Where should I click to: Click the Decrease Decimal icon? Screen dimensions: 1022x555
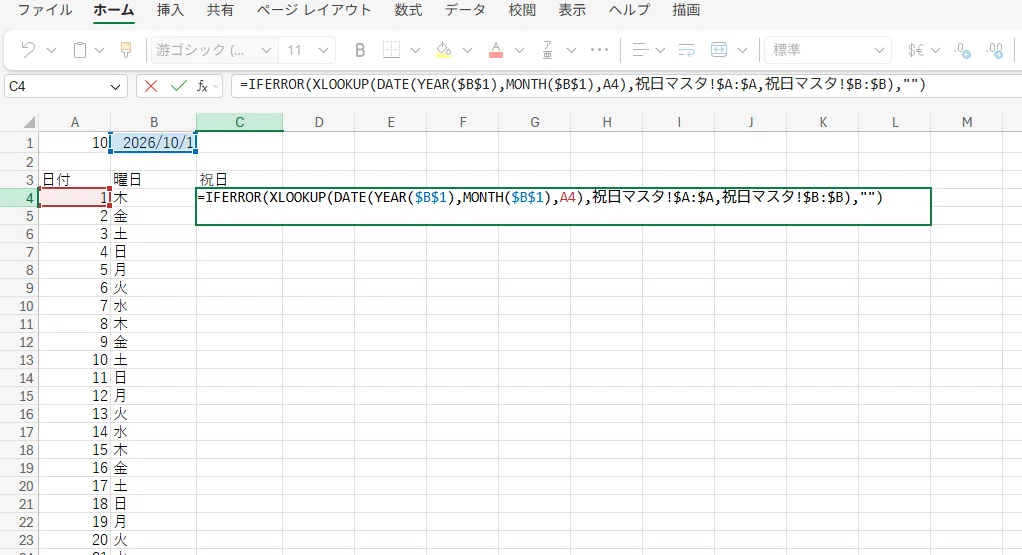click(x=995, y=50)
